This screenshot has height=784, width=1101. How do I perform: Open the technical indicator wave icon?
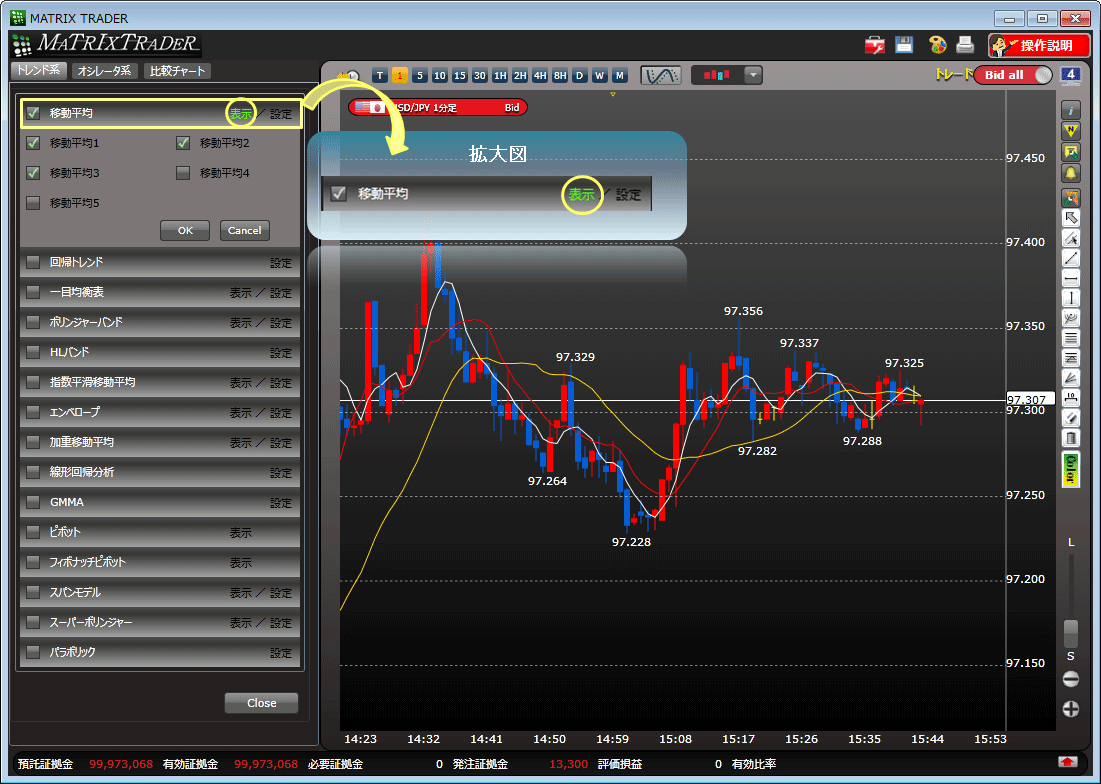pyautogui.click(x=661, y=75)
